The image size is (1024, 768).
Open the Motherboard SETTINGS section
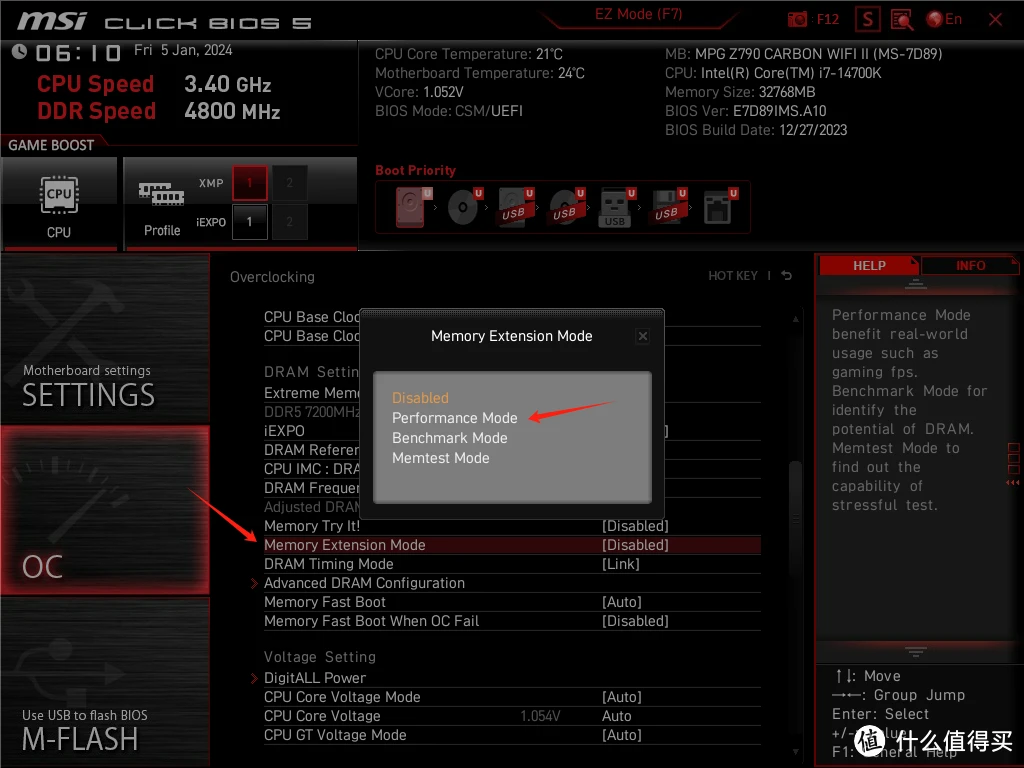click(x=105, y=338)
